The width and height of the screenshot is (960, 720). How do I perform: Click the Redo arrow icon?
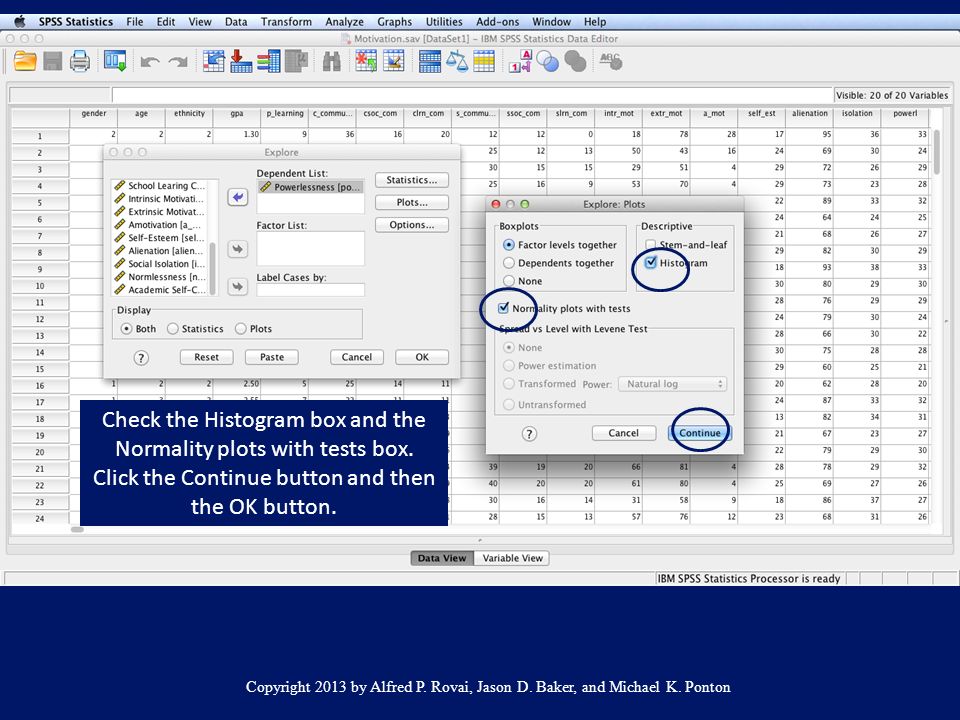tap(178, 62)
